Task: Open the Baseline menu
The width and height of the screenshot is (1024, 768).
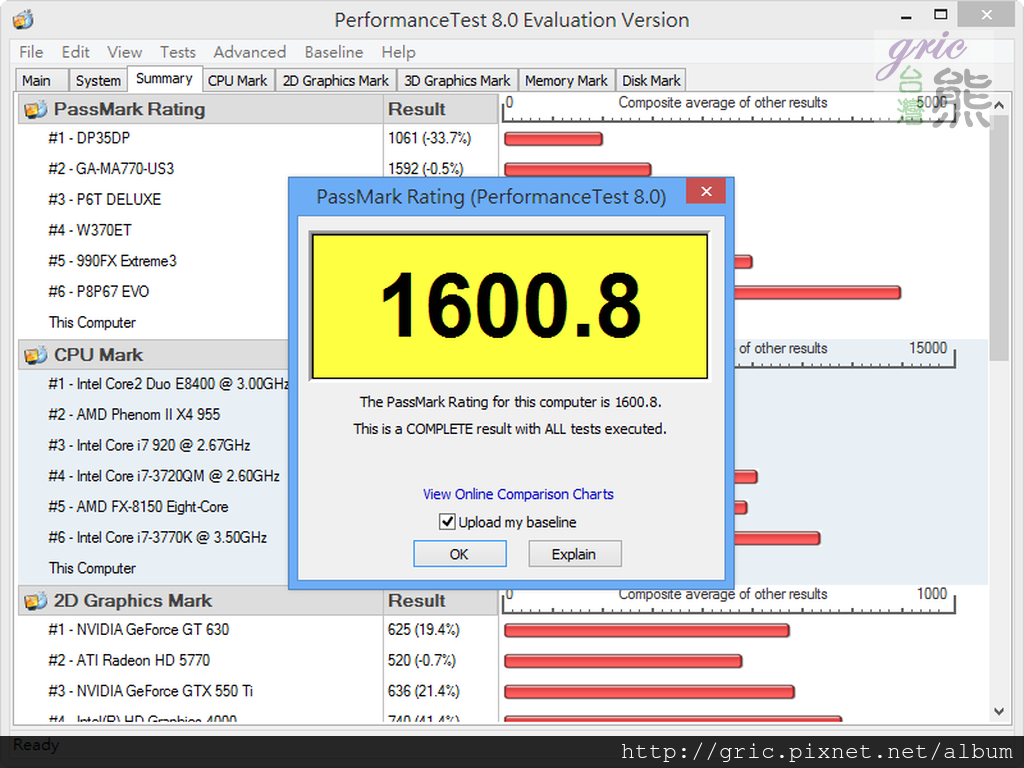Action: 334,52
